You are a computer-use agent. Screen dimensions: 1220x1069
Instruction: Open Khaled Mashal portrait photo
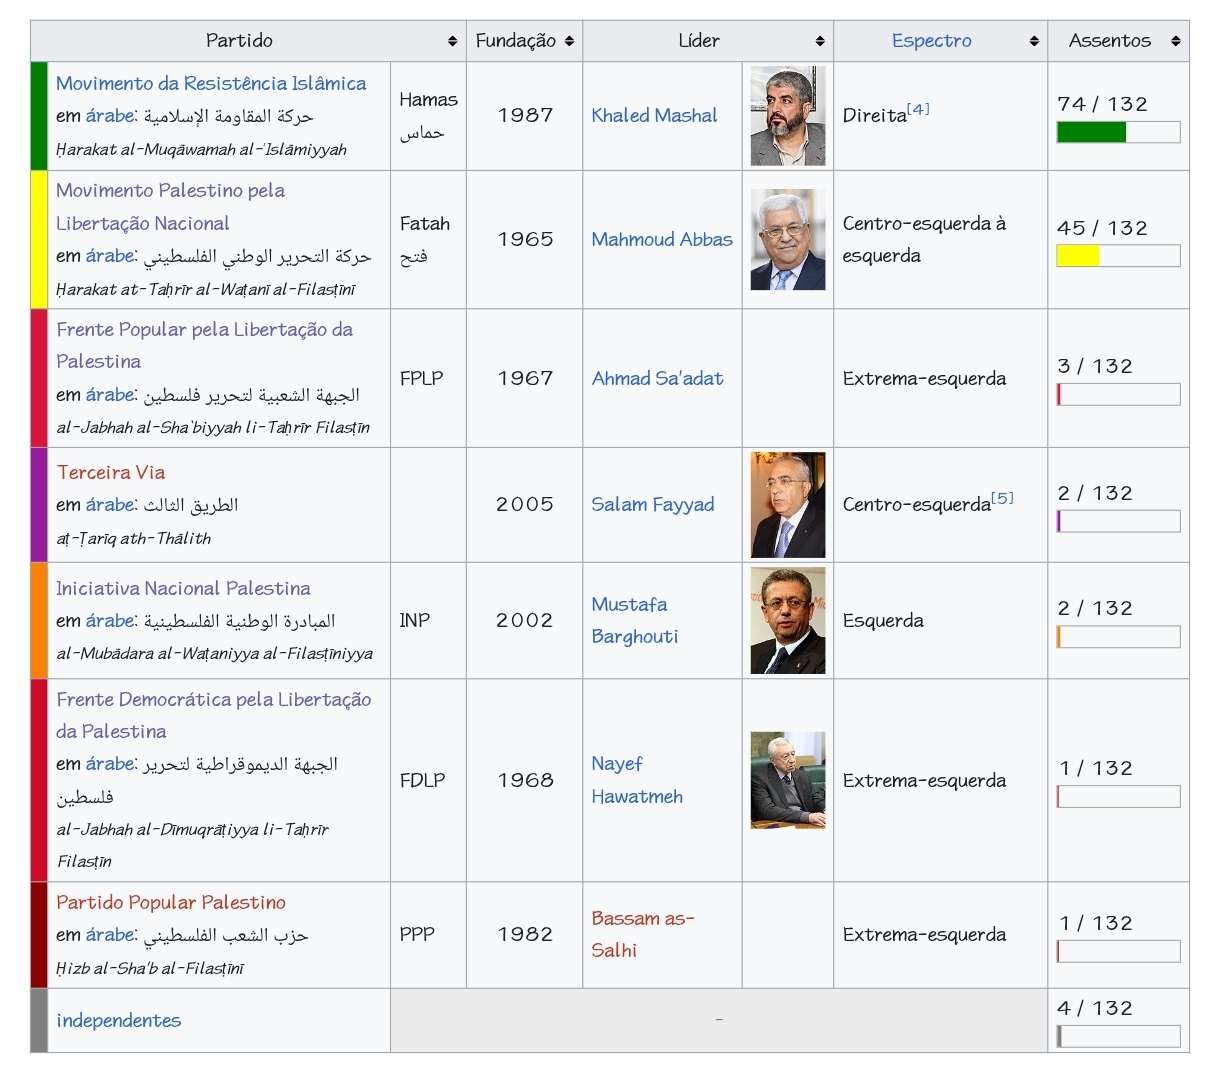point(788,116)
